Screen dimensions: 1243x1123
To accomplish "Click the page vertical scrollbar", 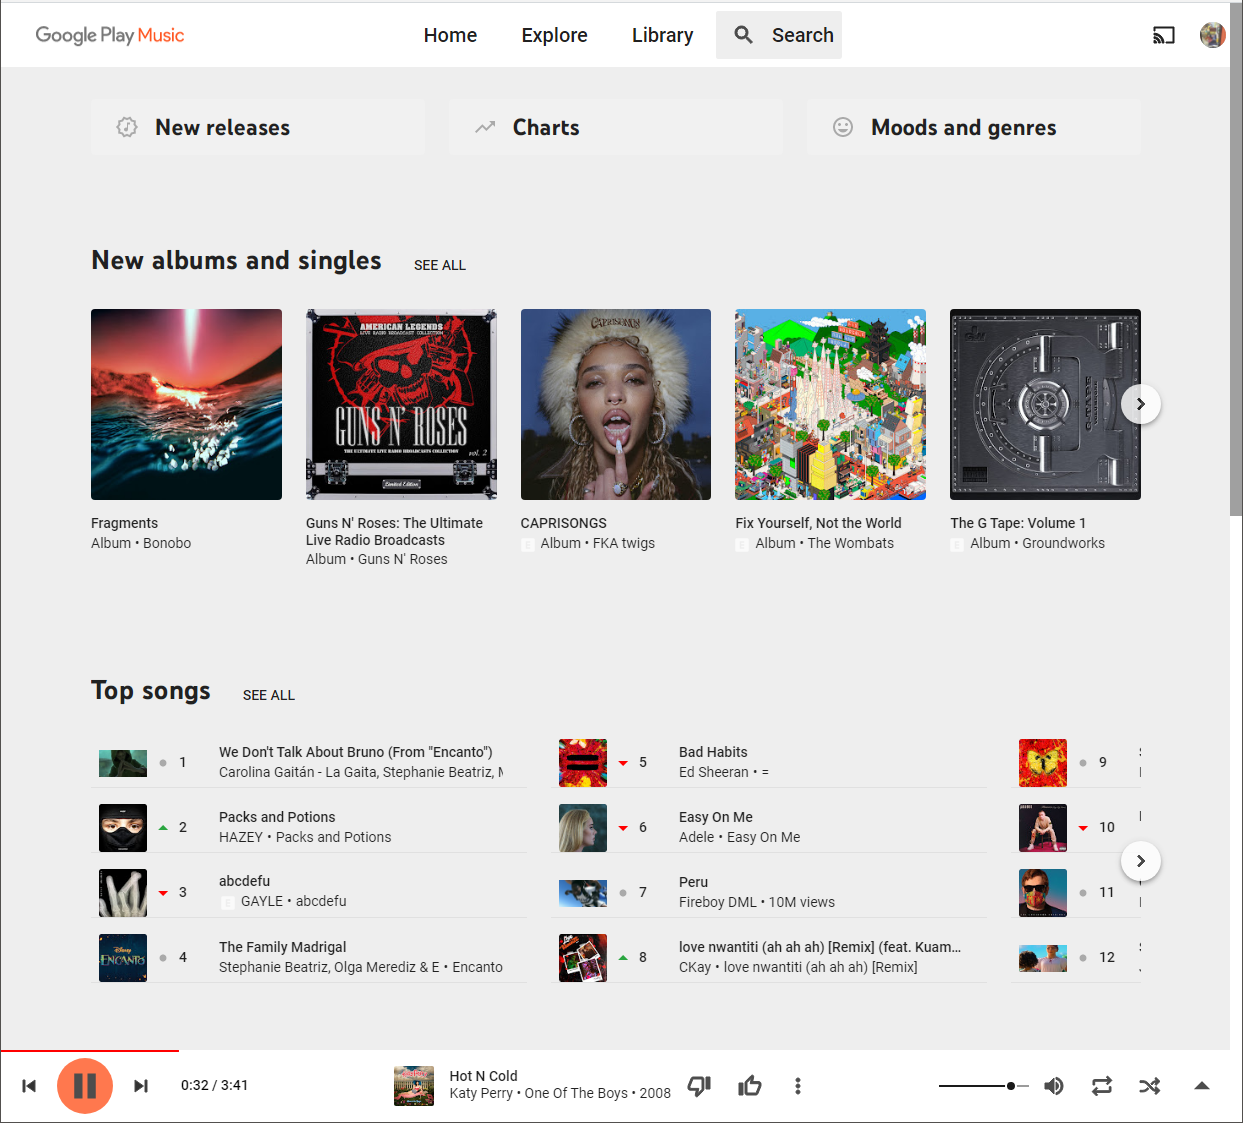I will (1236, 260).
